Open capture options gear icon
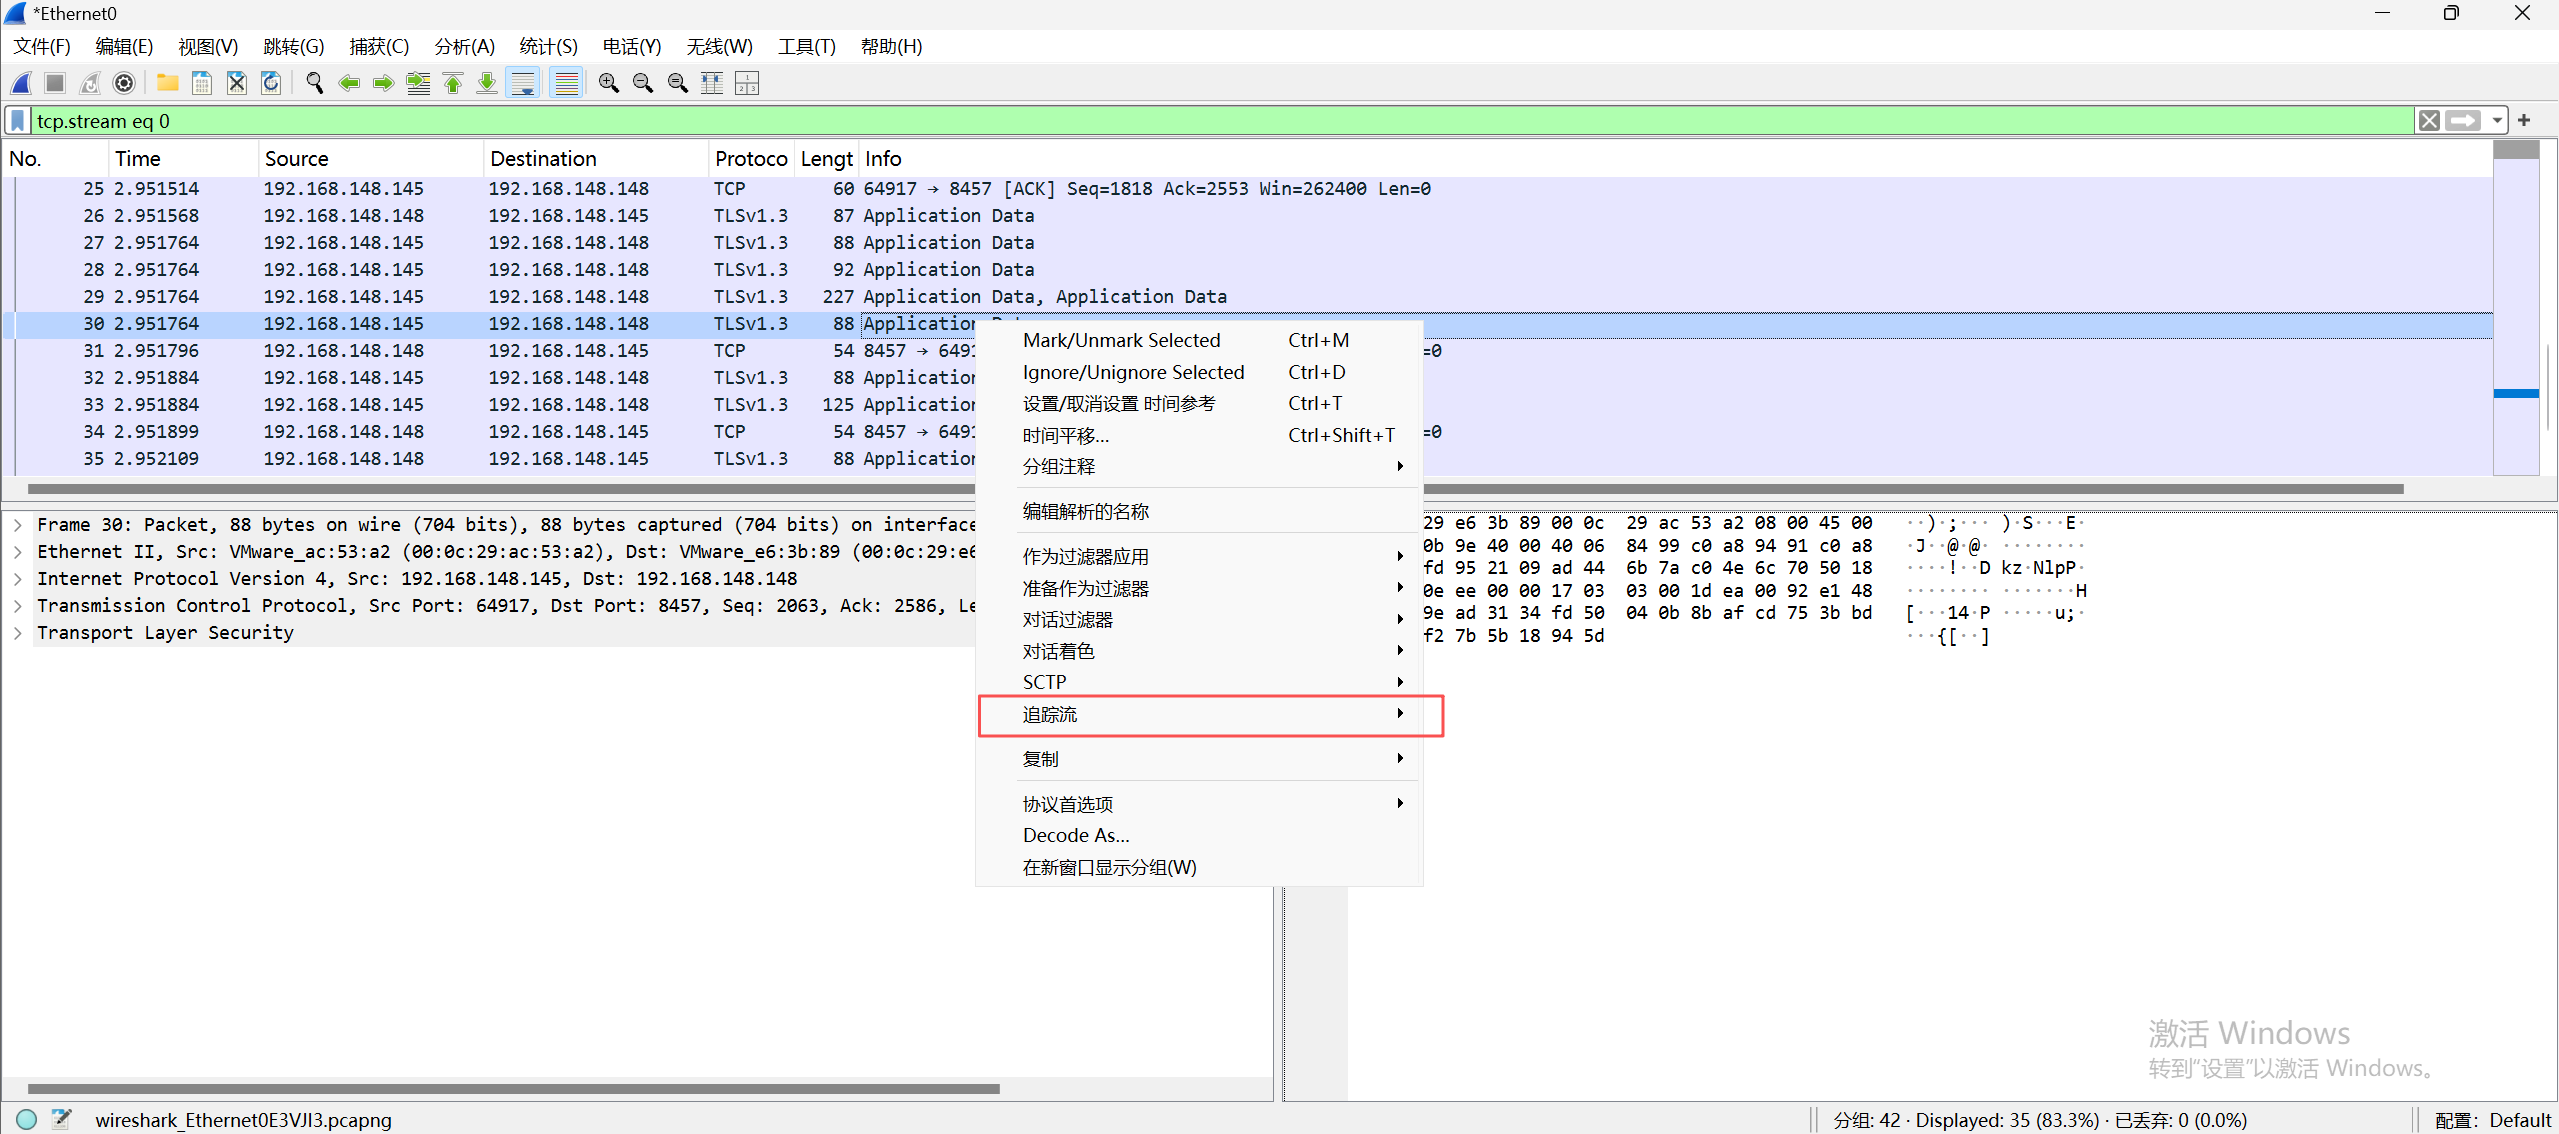This screenshot has width=2559, height=1134. click(x=124, y=83)
